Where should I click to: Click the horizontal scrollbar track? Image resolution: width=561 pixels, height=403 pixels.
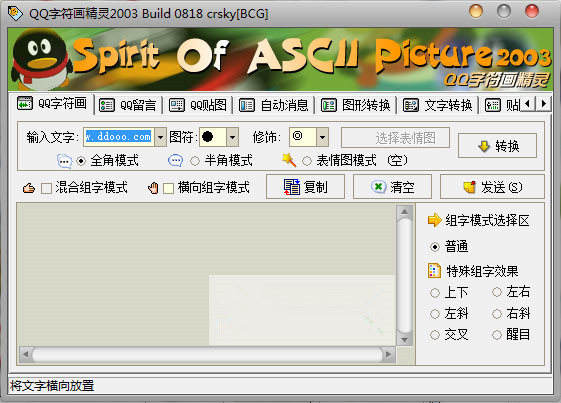click(x=207, y=355)
